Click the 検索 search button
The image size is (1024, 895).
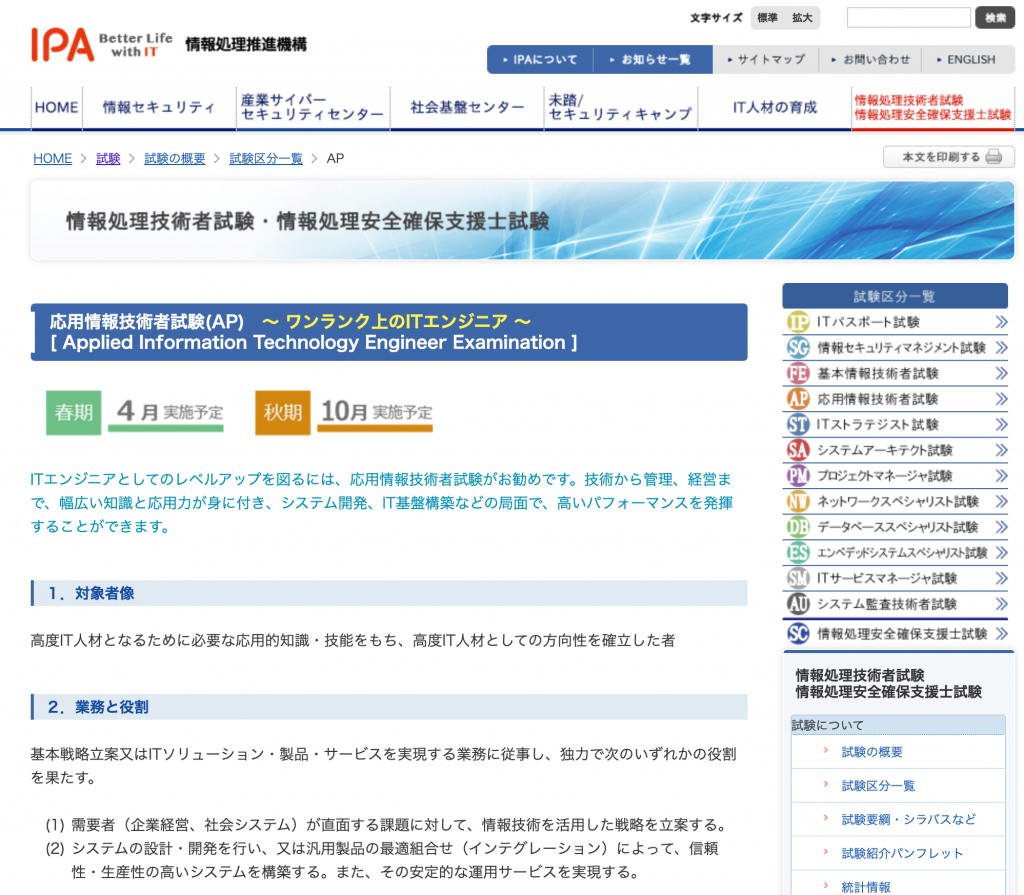tap(995, 18)
